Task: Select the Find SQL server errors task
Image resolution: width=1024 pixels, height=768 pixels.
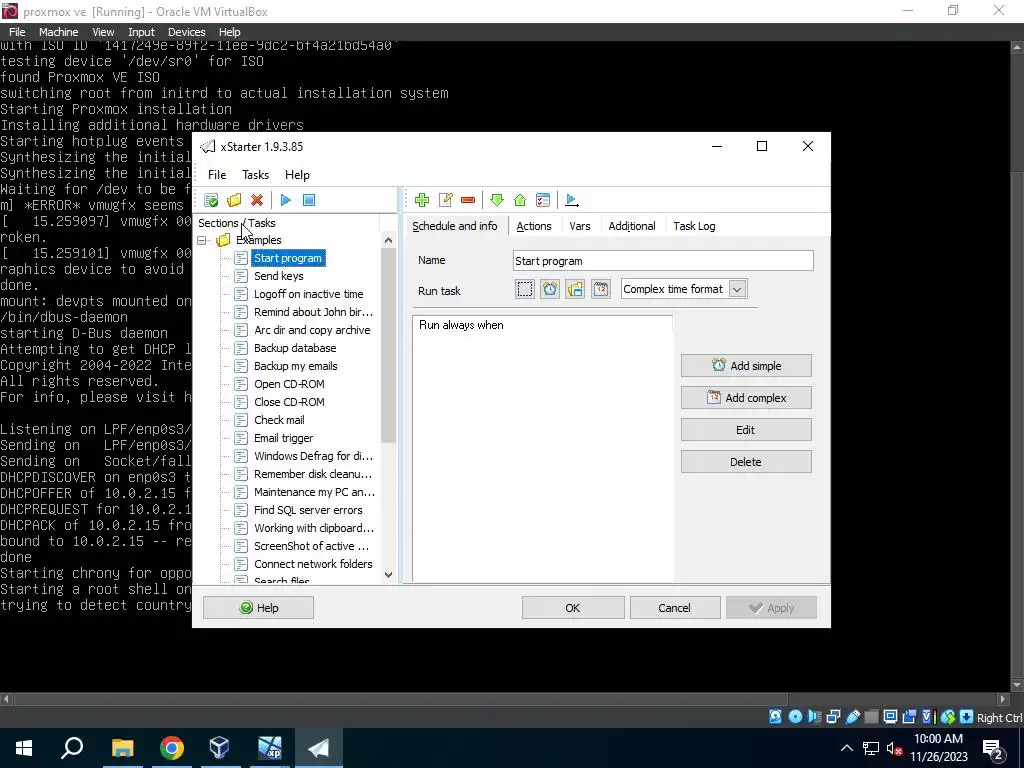Action: tap(308, 510)
